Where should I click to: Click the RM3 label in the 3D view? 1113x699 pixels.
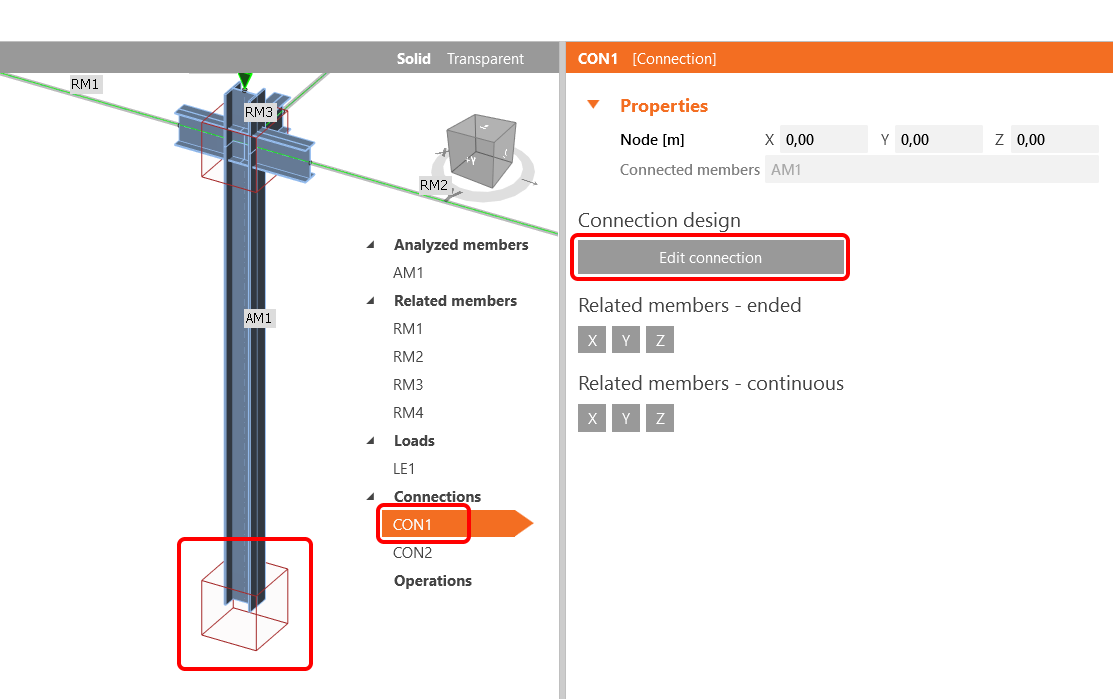coord(259,112)
